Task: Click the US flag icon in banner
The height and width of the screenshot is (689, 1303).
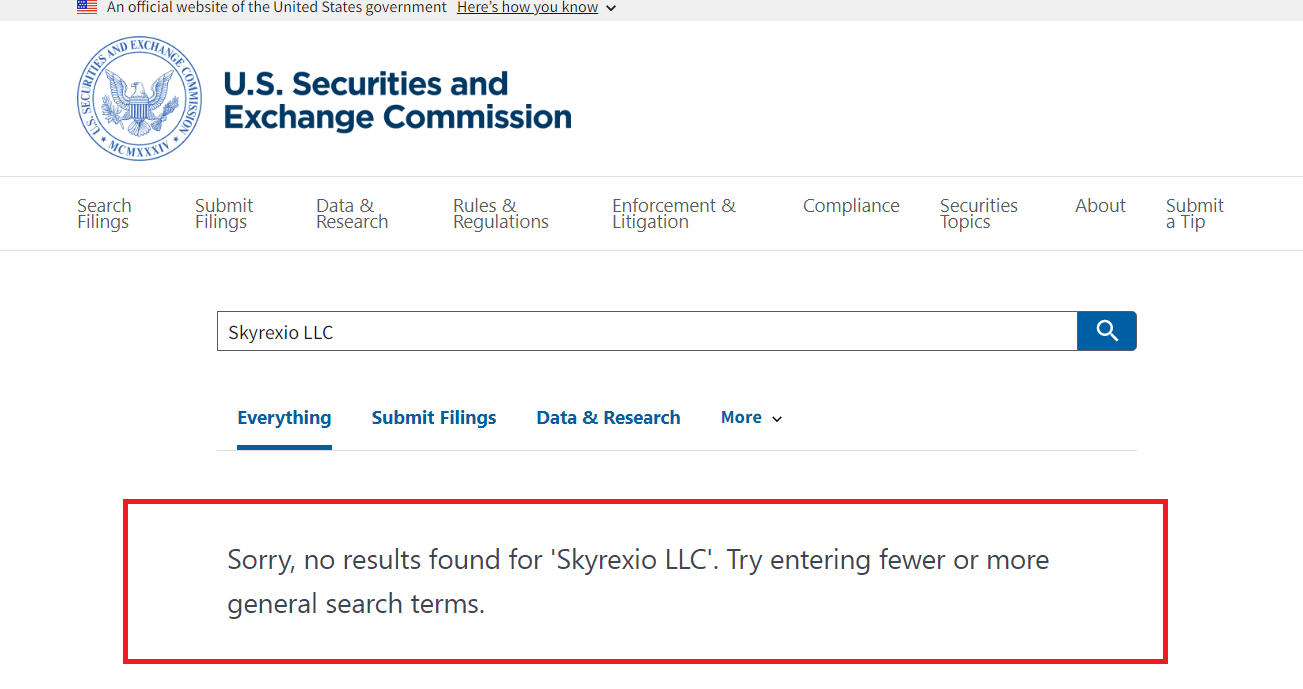Action: [x=87, y=7]
